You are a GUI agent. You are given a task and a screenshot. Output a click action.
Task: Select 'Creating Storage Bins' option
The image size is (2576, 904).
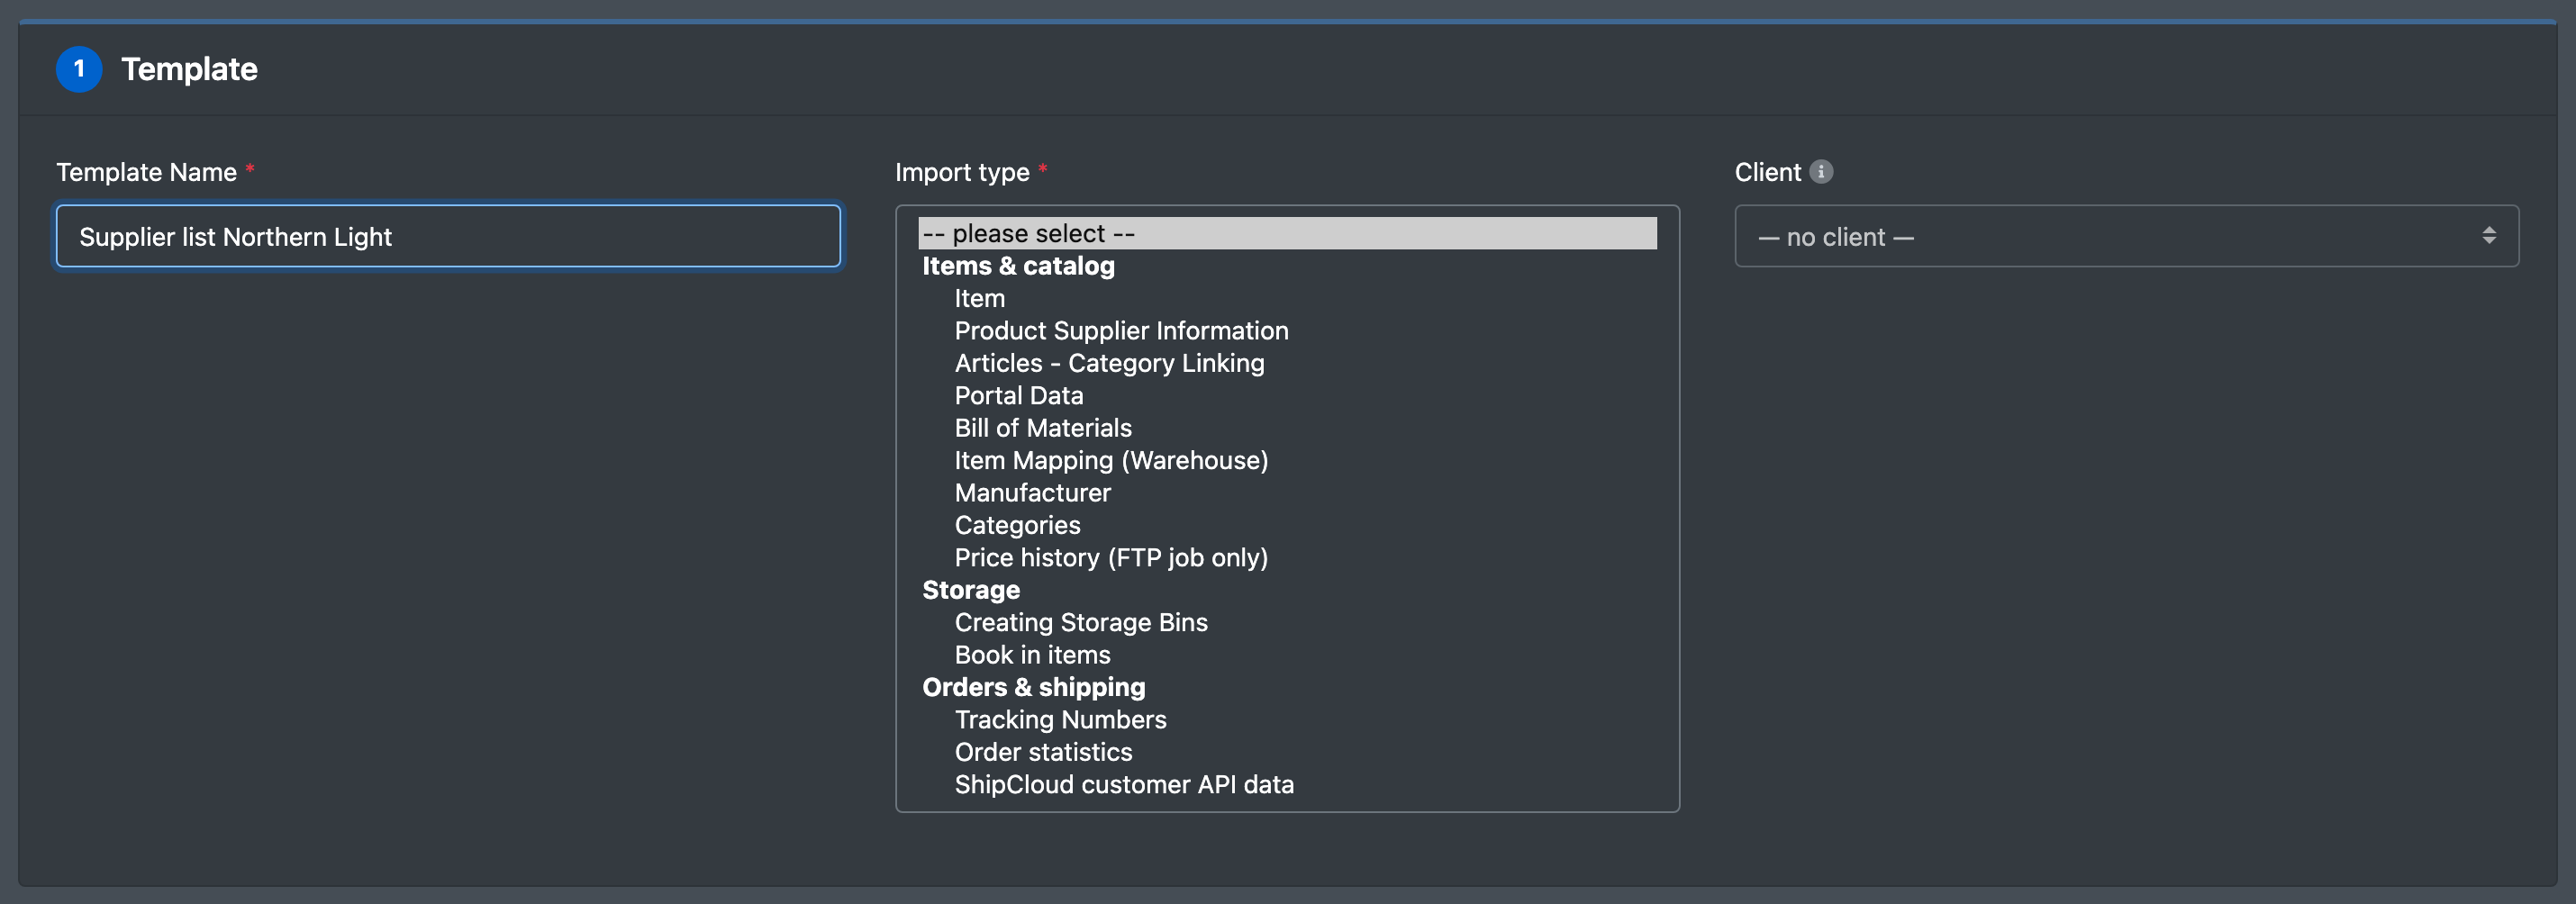tap(1287, 623)
